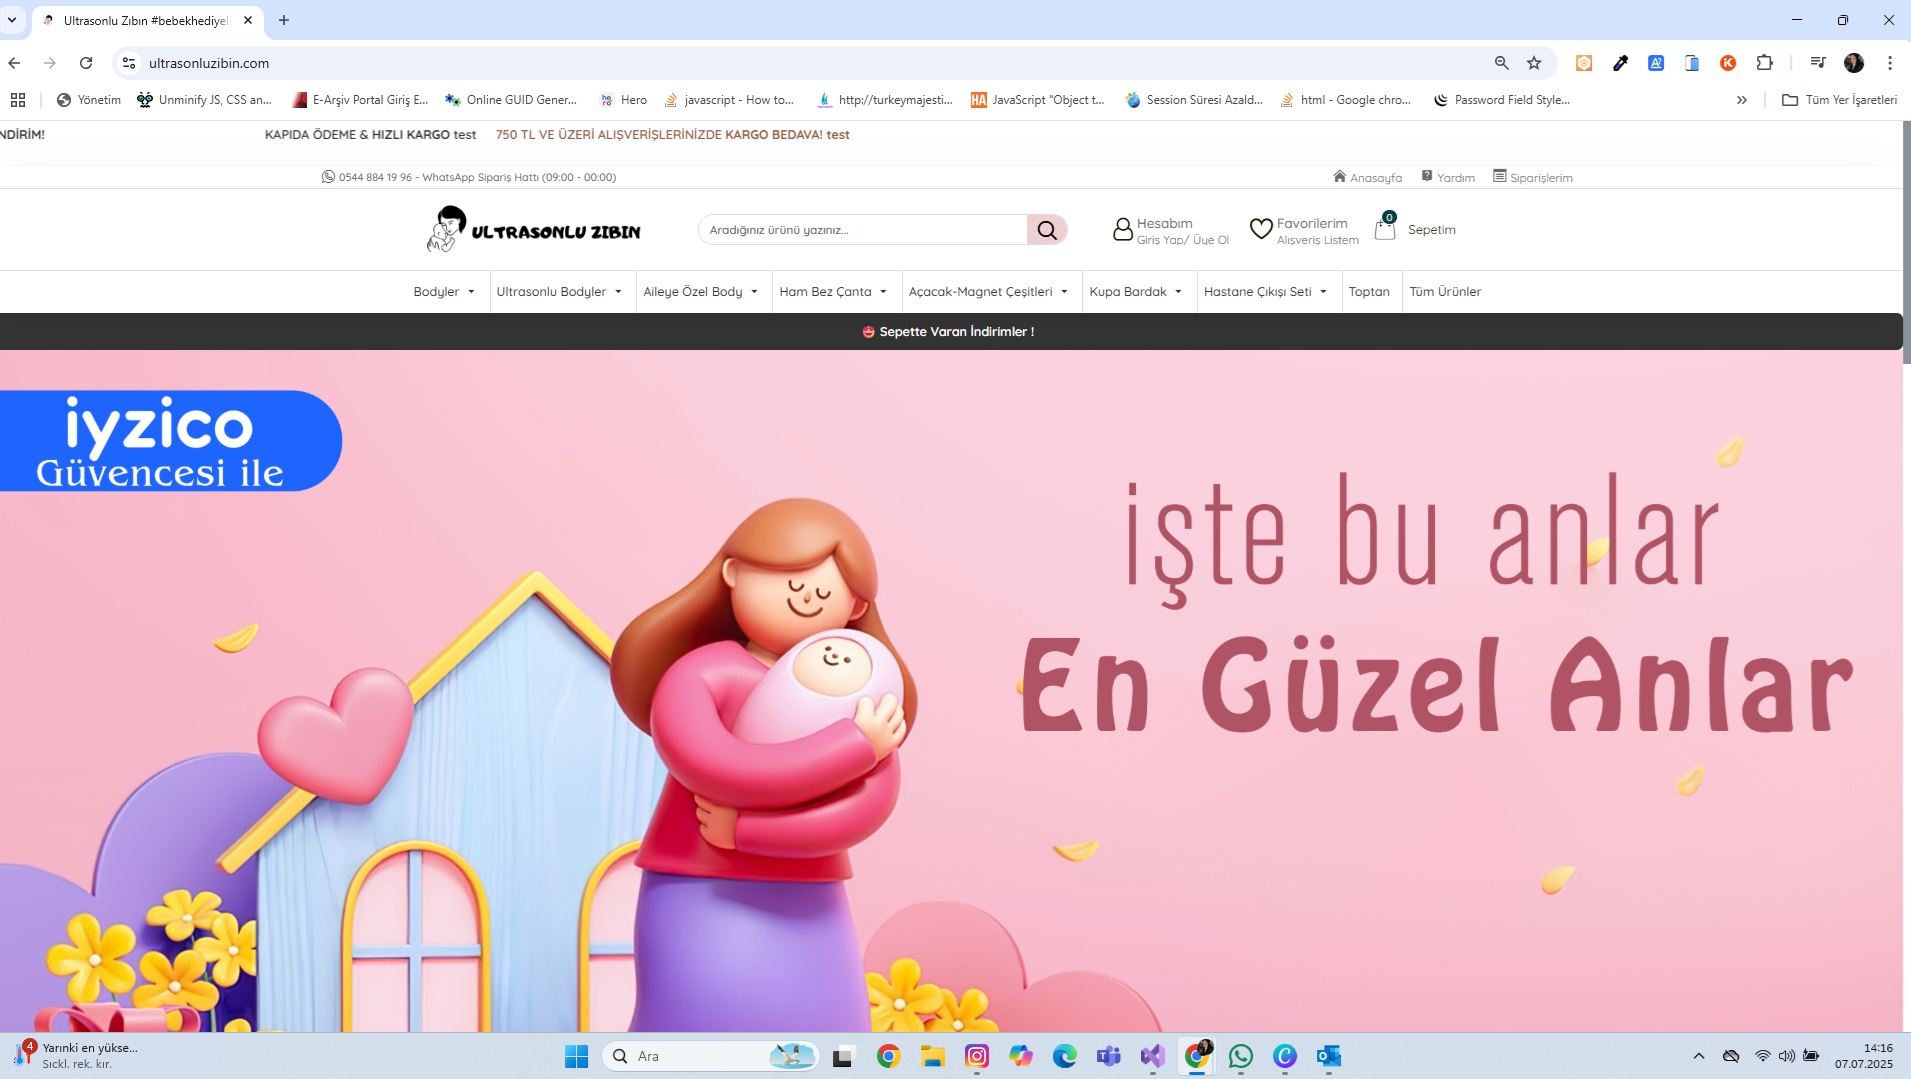This screenshot has height=1079, width=1911.
Task: Click the taskbar Ara search box
Action: coord(711,1056)
